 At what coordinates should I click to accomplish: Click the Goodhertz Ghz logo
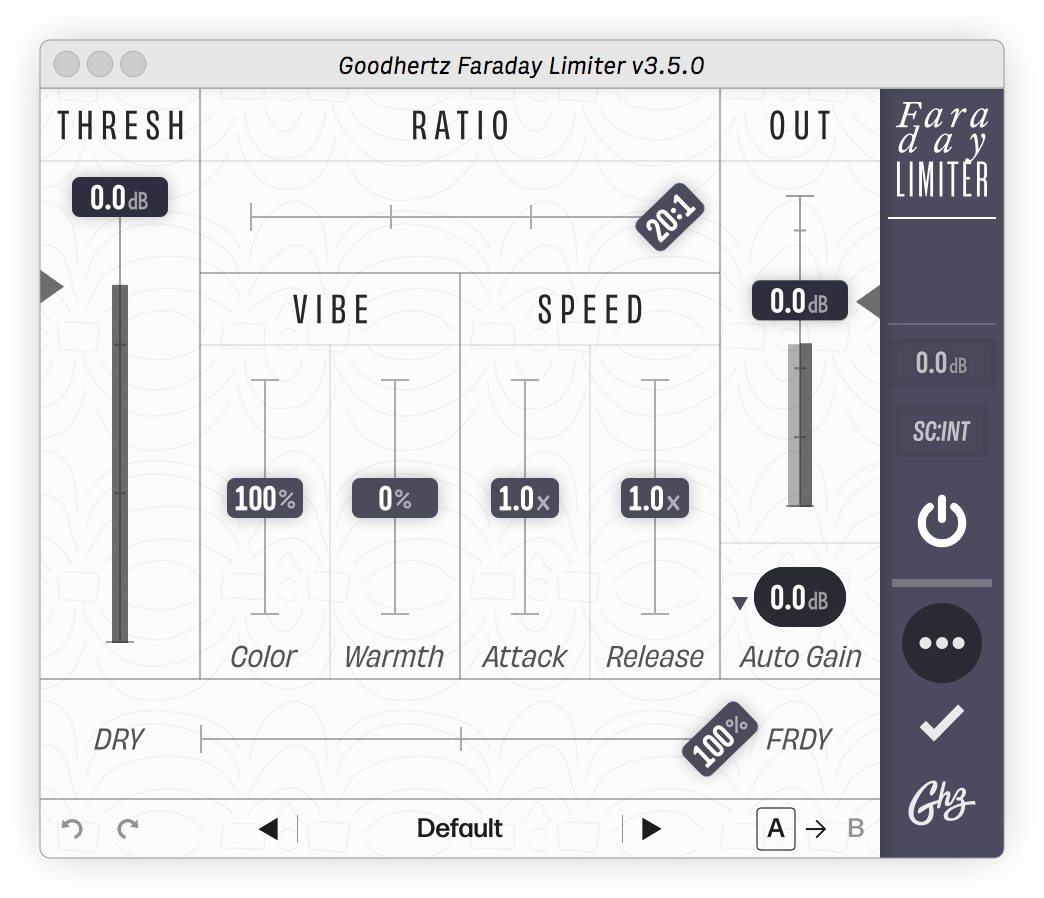coord(941,803)
